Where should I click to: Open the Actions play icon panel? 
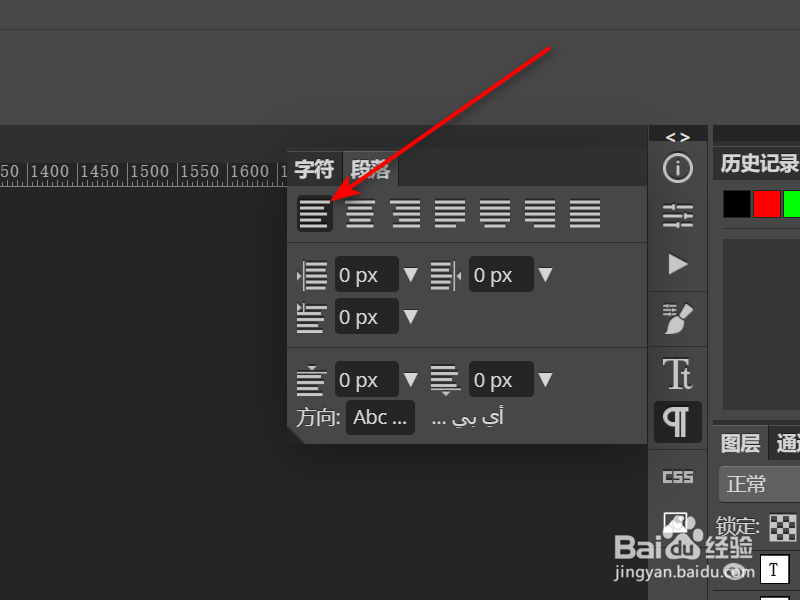pos(678,264)
